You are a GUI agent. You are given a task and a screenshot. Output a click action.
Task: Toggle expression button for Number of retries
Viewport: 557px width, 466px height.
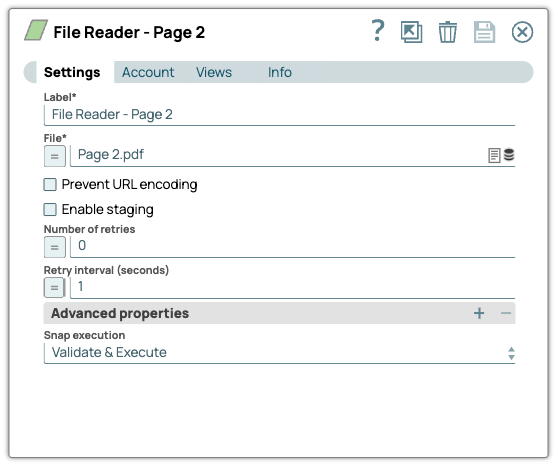point(55,247)
